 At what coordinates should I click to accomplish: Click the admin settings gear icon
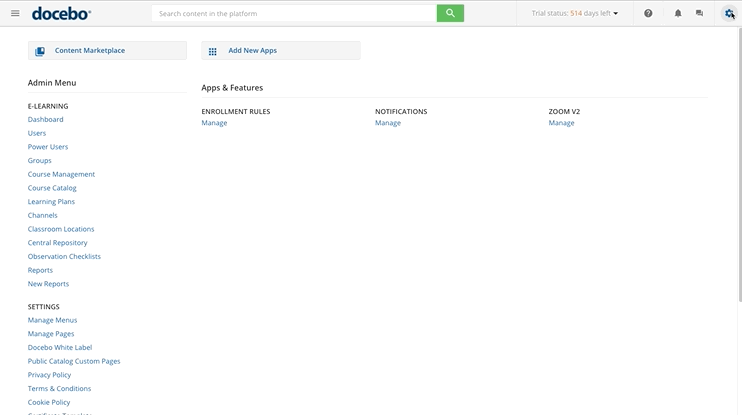pos(728,13)
